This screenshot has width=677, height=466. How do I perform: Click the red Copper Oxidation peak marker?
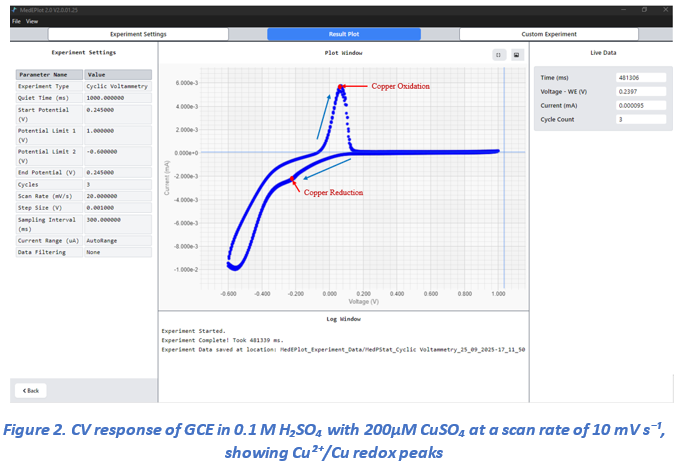(x=341, y=87)
